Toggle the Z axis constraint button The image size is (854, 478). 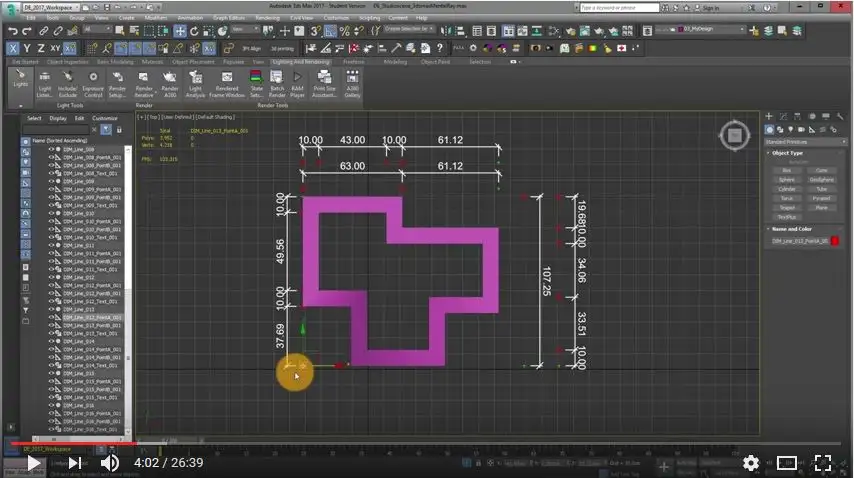(x=41, y=48)
